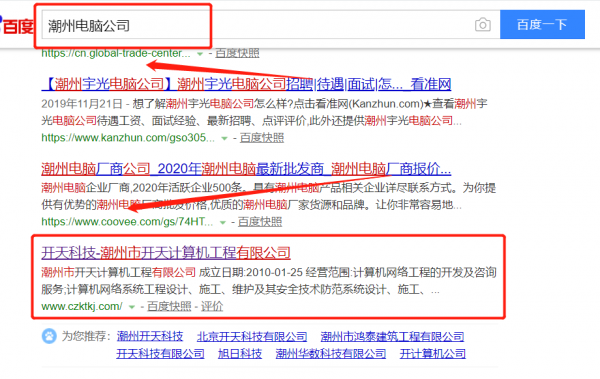The image size is (600, 379).
Task: Open the 潮州电脑厂商公司 2020年 result title
Action: tap(246, 169)
